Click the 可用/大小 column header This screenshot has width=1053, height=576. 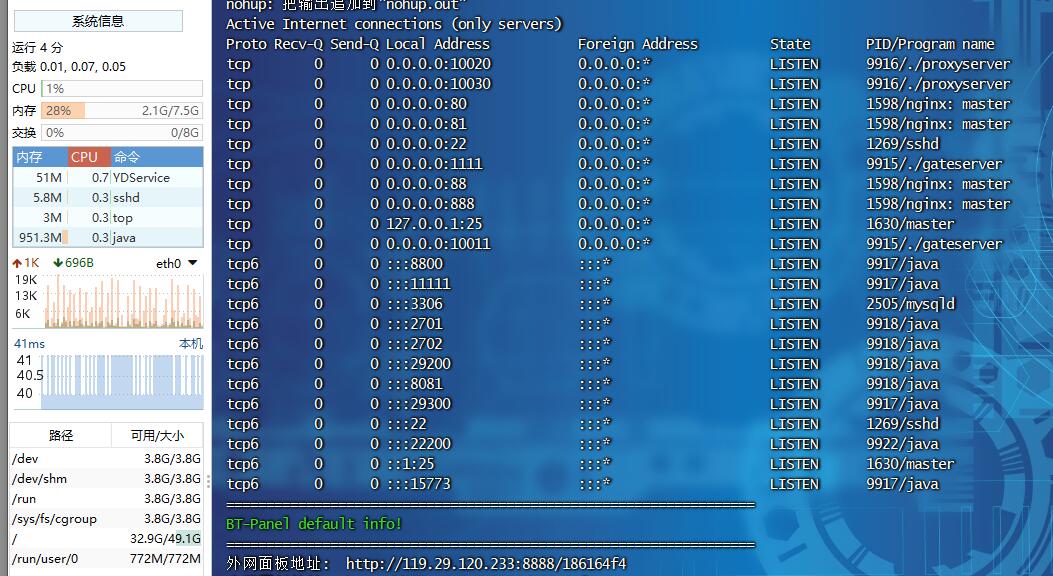156,436
